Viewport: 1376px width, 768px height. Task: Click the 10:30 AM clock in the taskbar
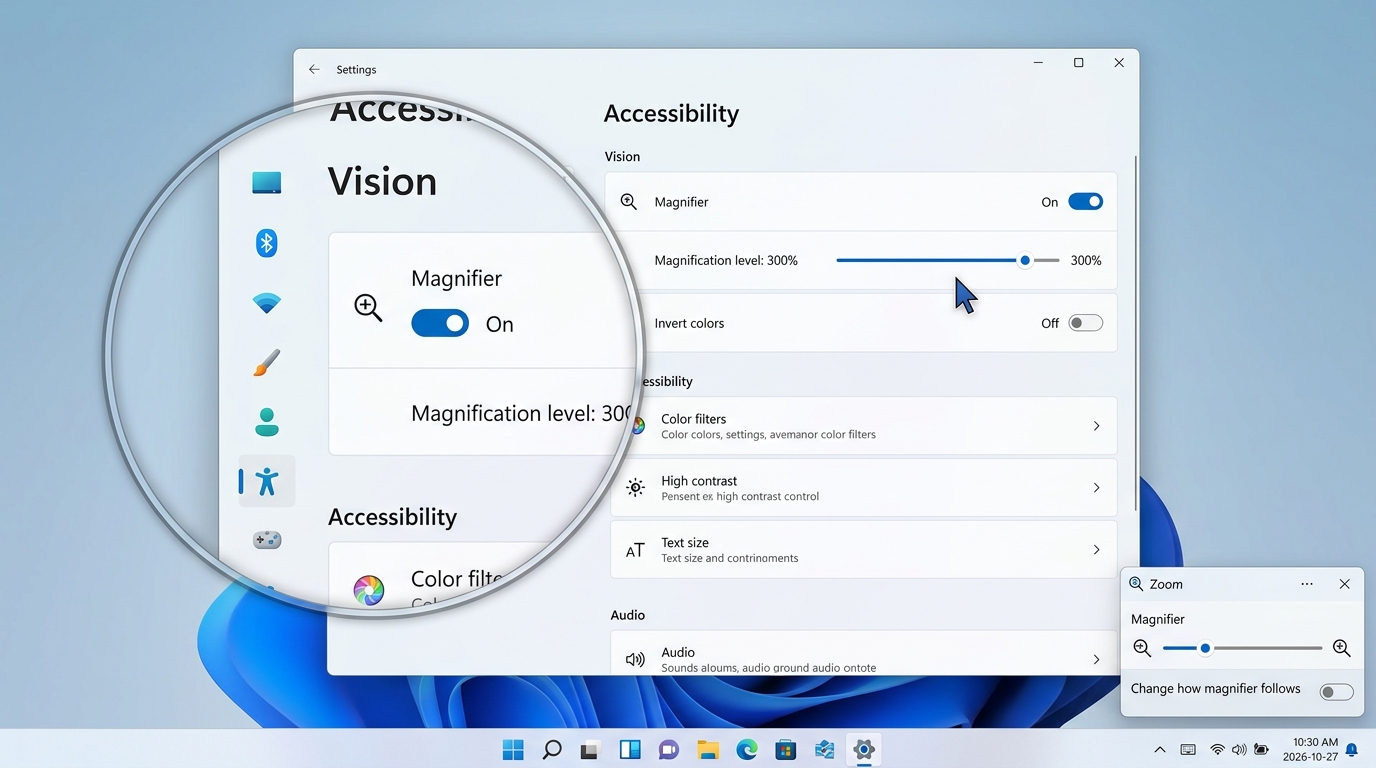[x=1315, y=742]
